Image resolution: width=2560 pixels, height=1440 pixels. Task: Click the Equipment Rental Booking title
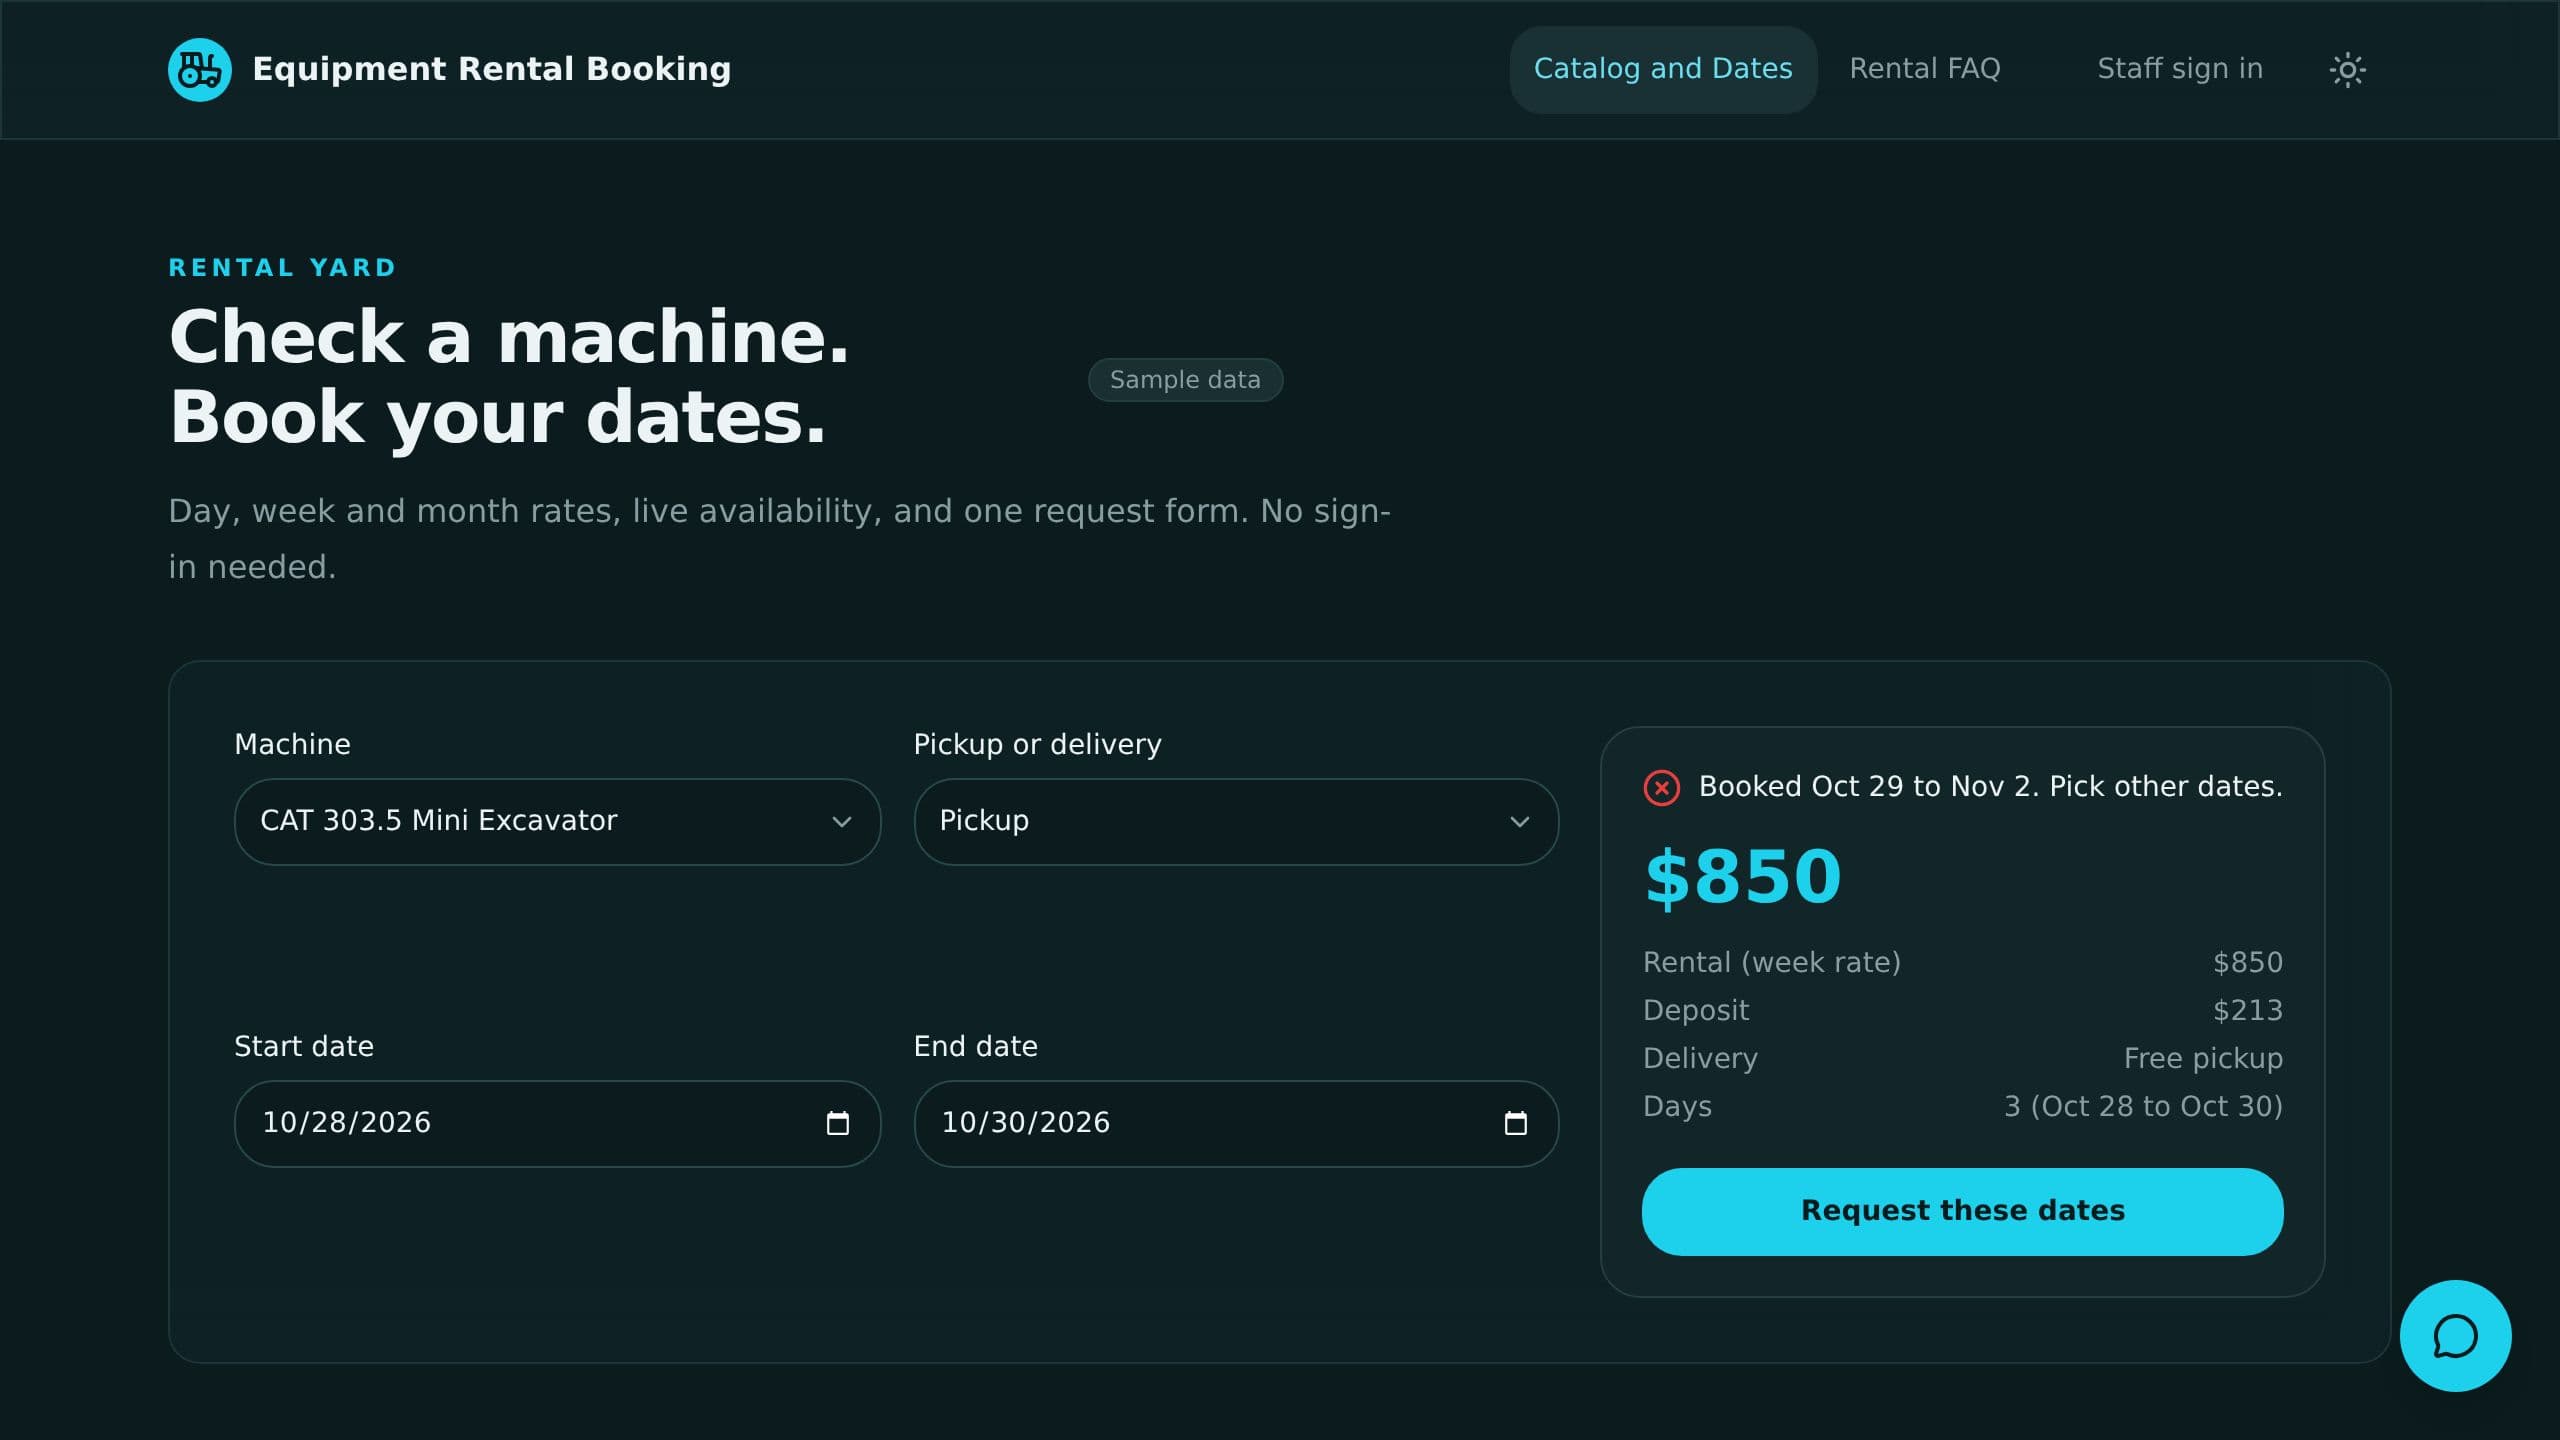point(491,69)
